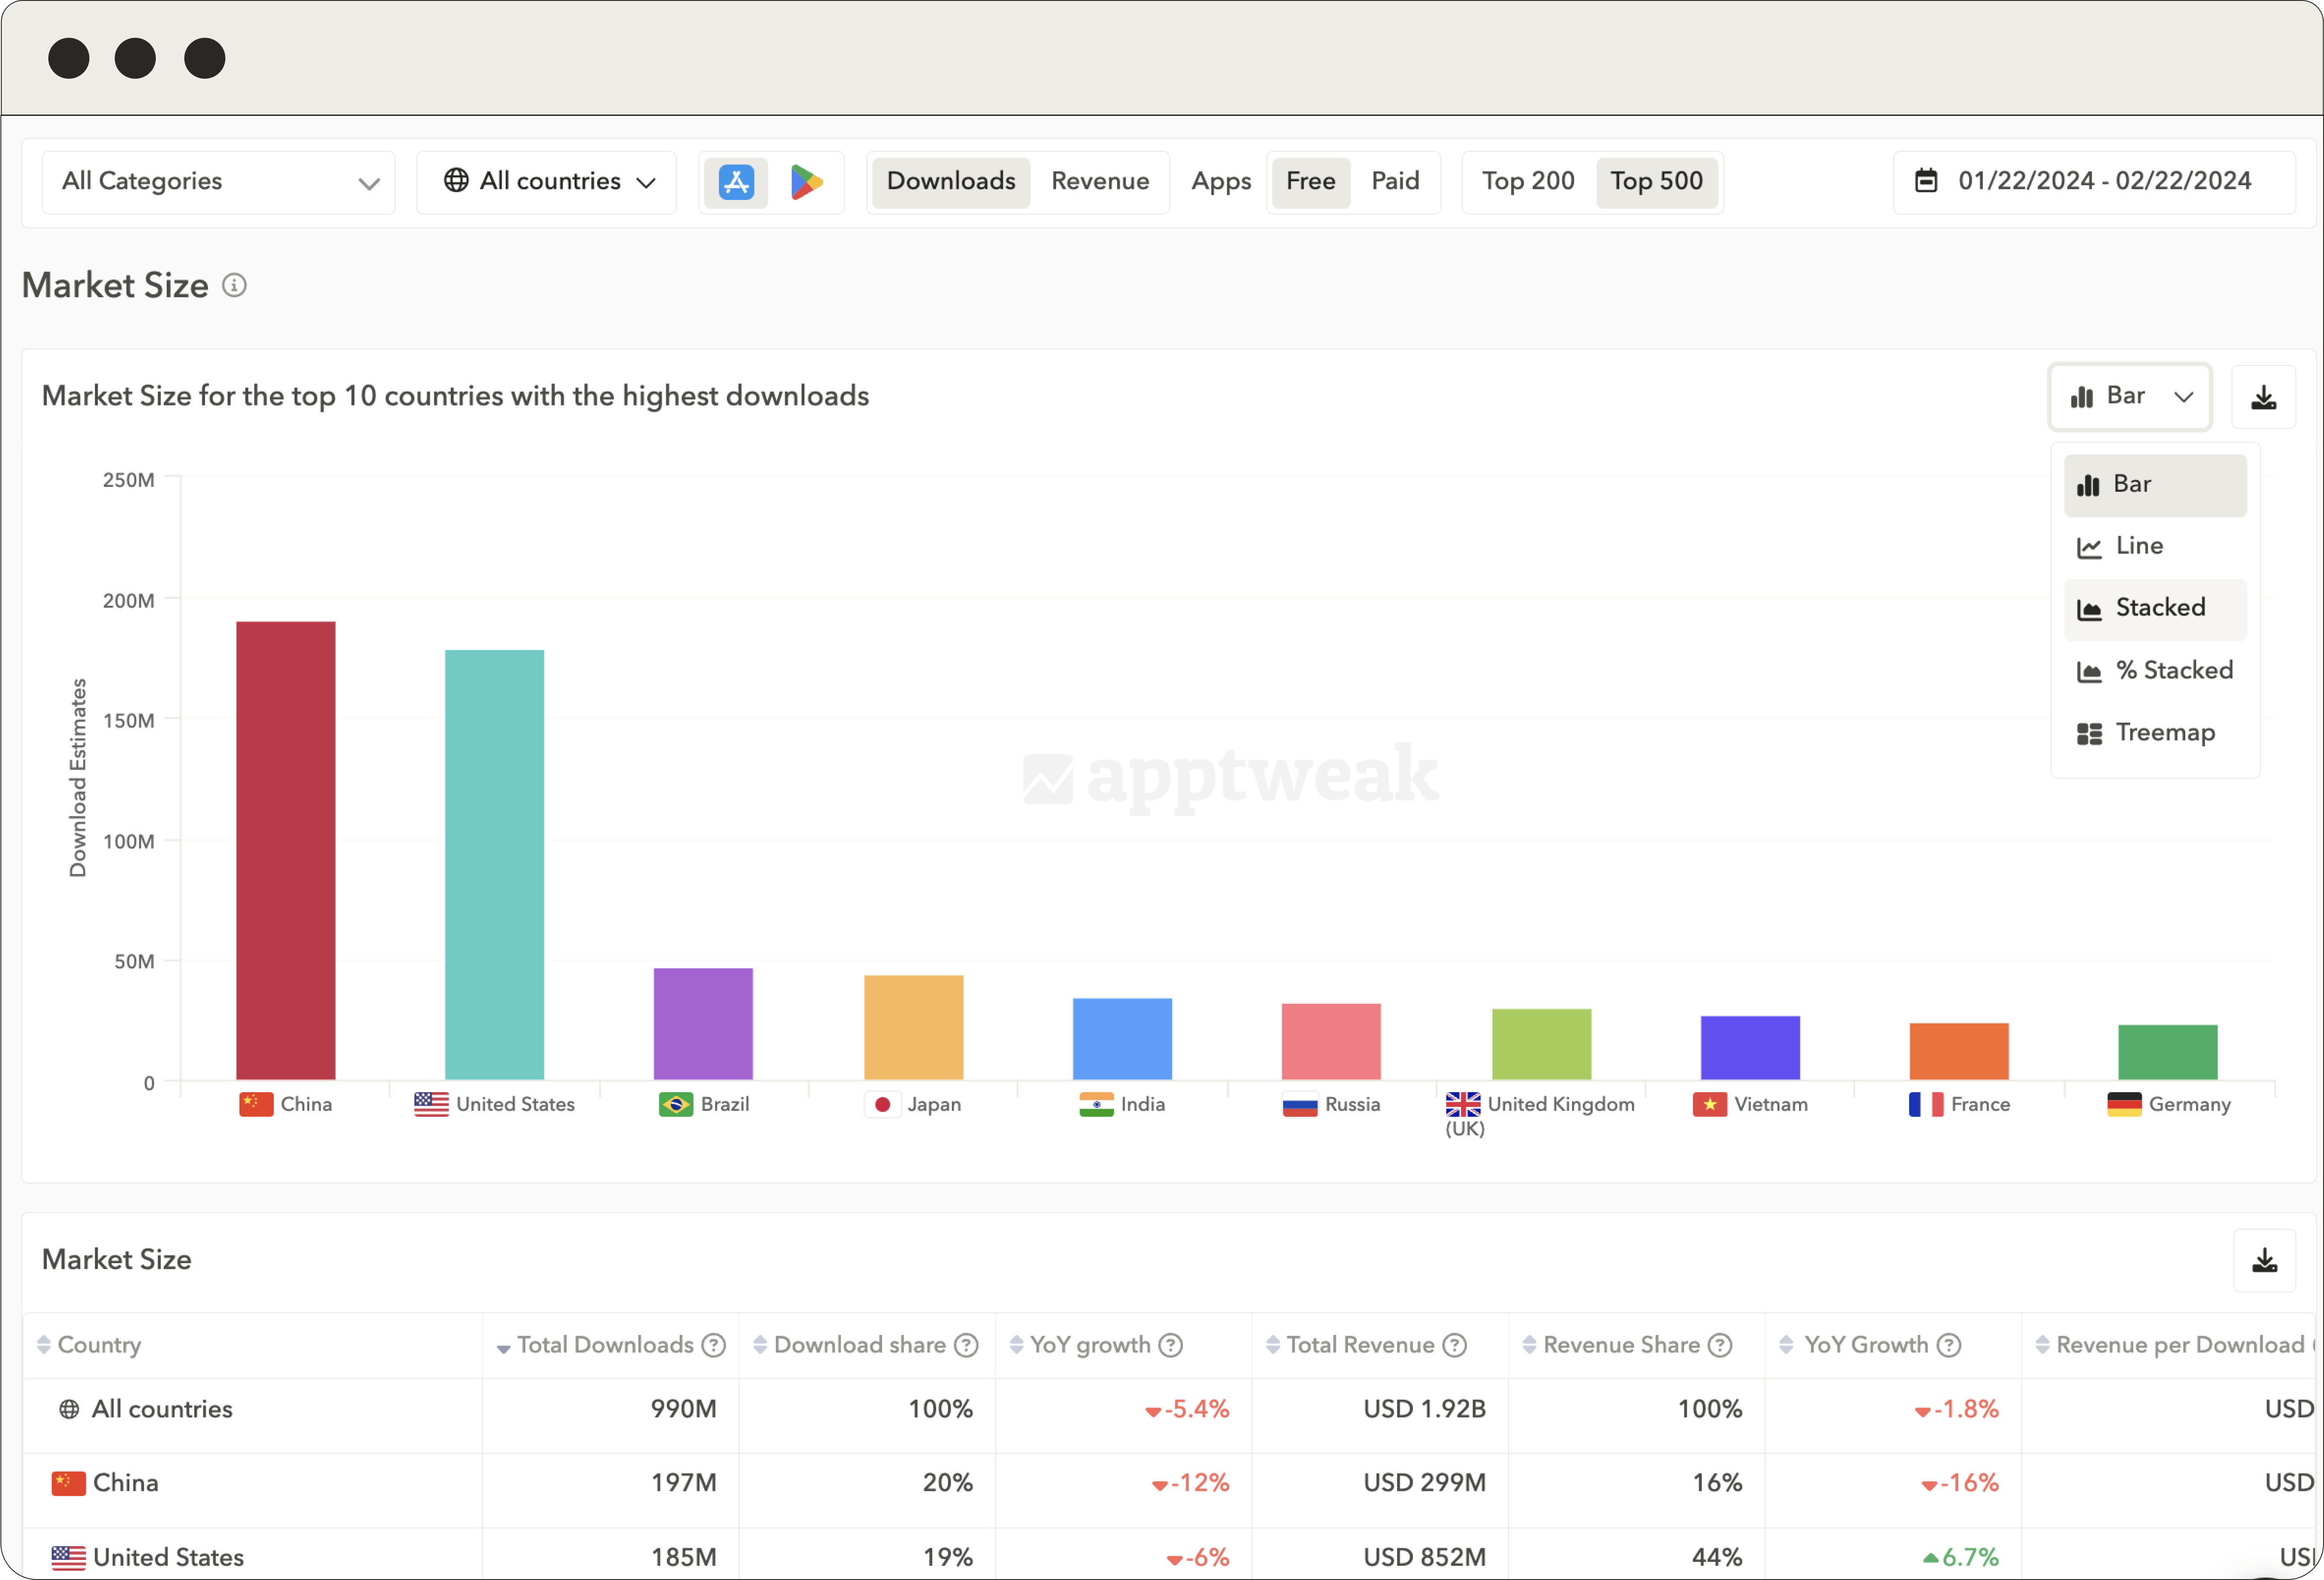
Task: Select the Downloads tab
Action: click(x=950, y=181)
